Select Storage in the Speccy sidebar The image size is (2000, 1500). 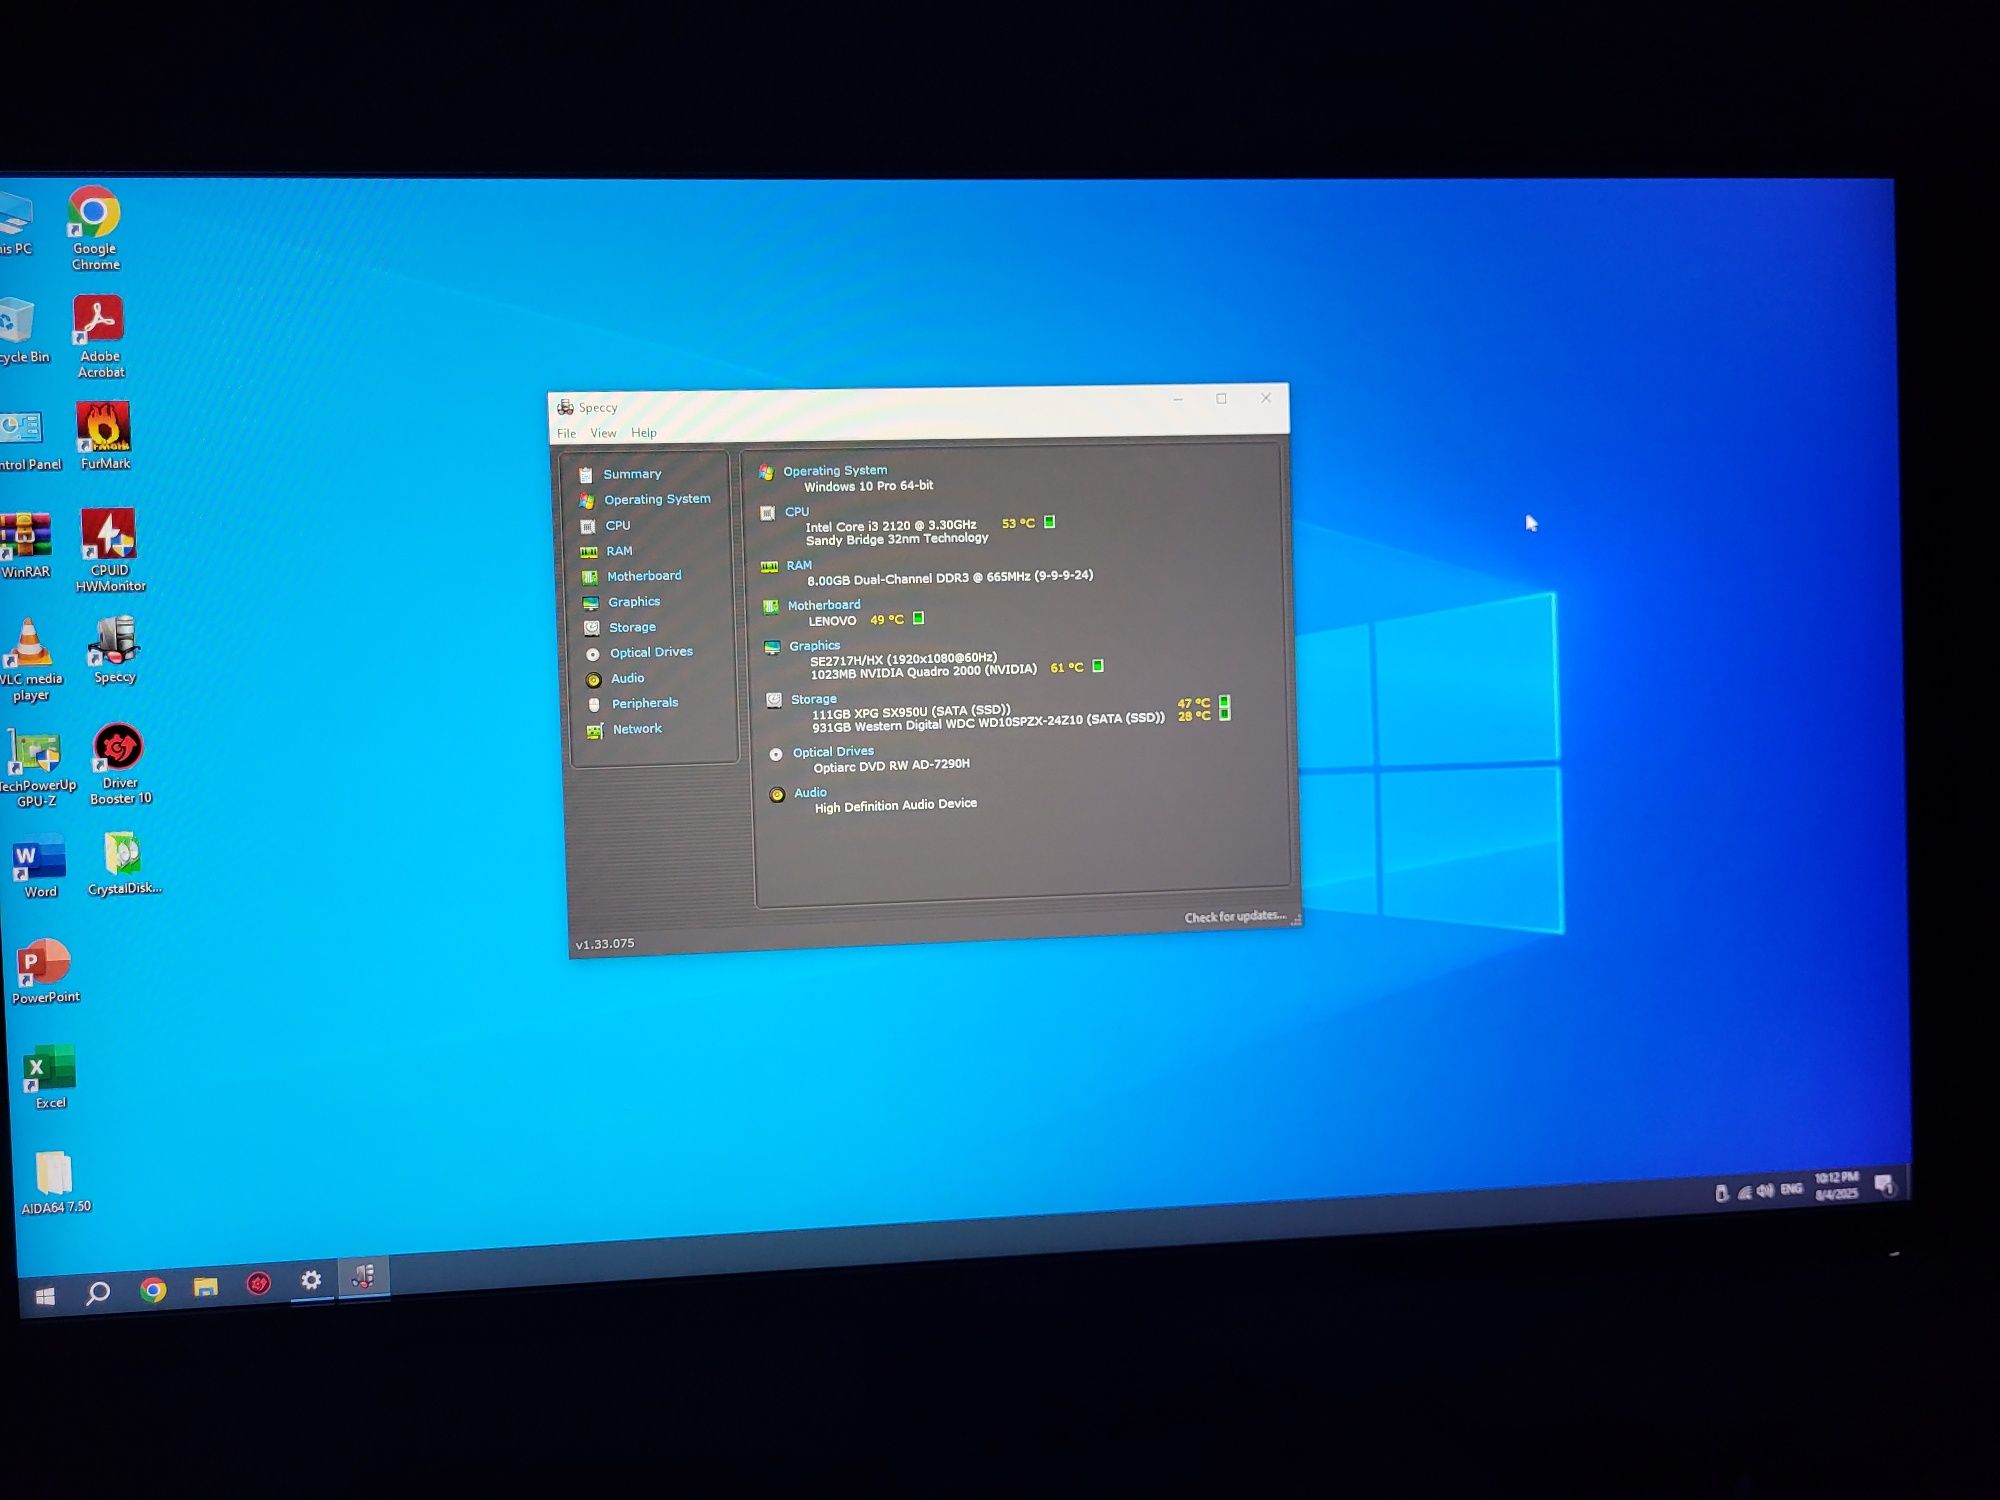tap(632, 627)
